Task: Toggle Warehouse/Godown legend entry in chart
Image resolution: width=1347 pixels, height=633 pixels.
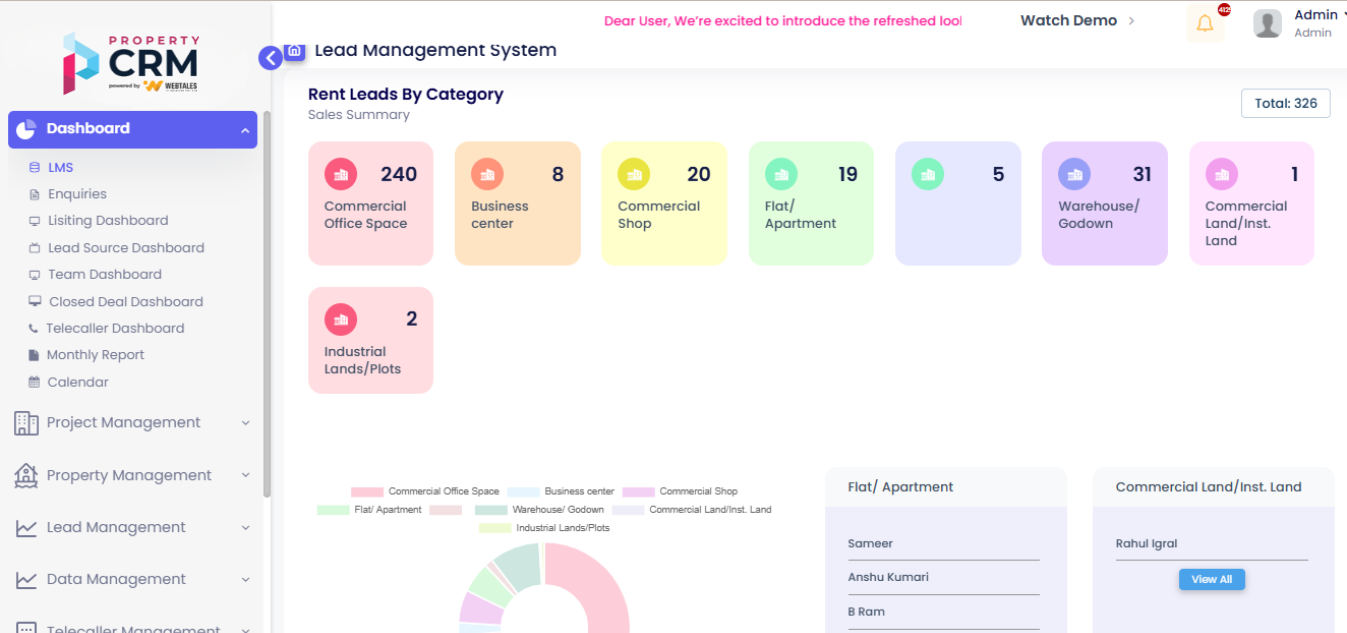Action: coord(540,509)
